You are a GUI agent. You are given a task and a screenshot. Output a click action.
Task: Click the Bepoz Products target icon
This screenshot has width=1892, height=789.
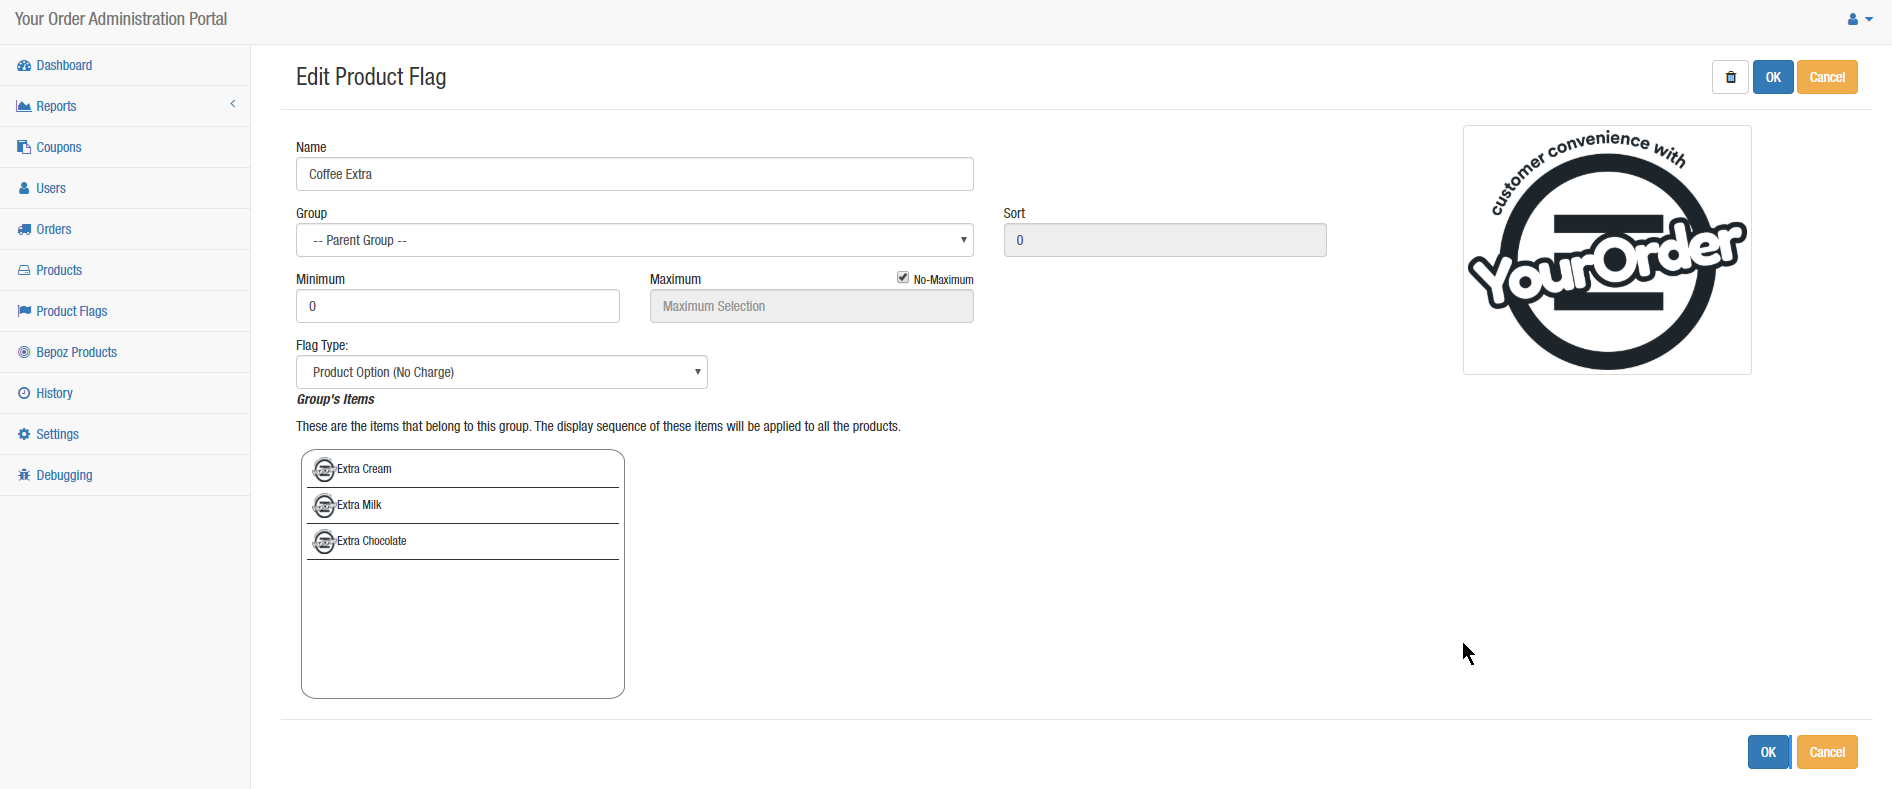pos(24,353)
